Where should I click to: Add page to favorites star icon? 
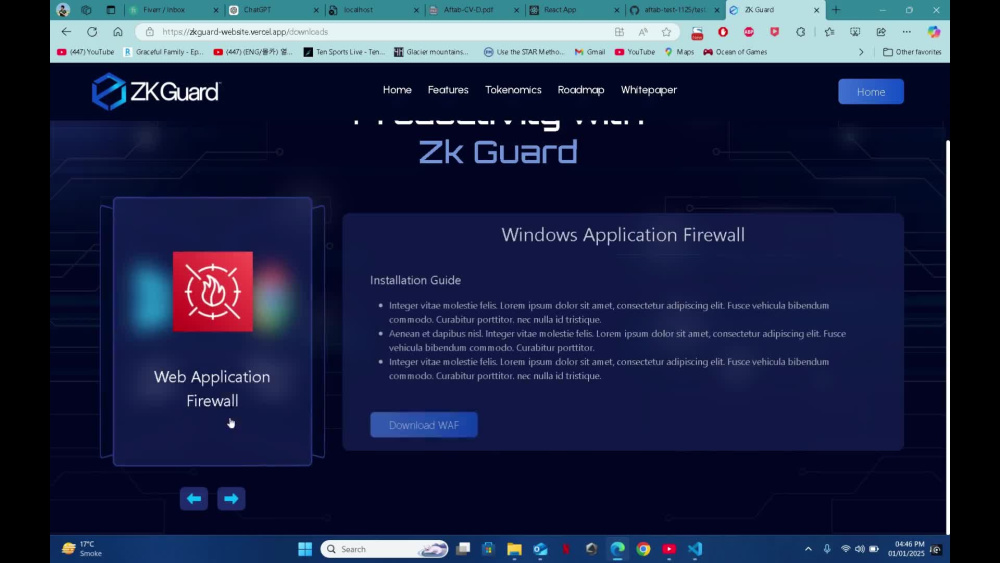(666, 32)
